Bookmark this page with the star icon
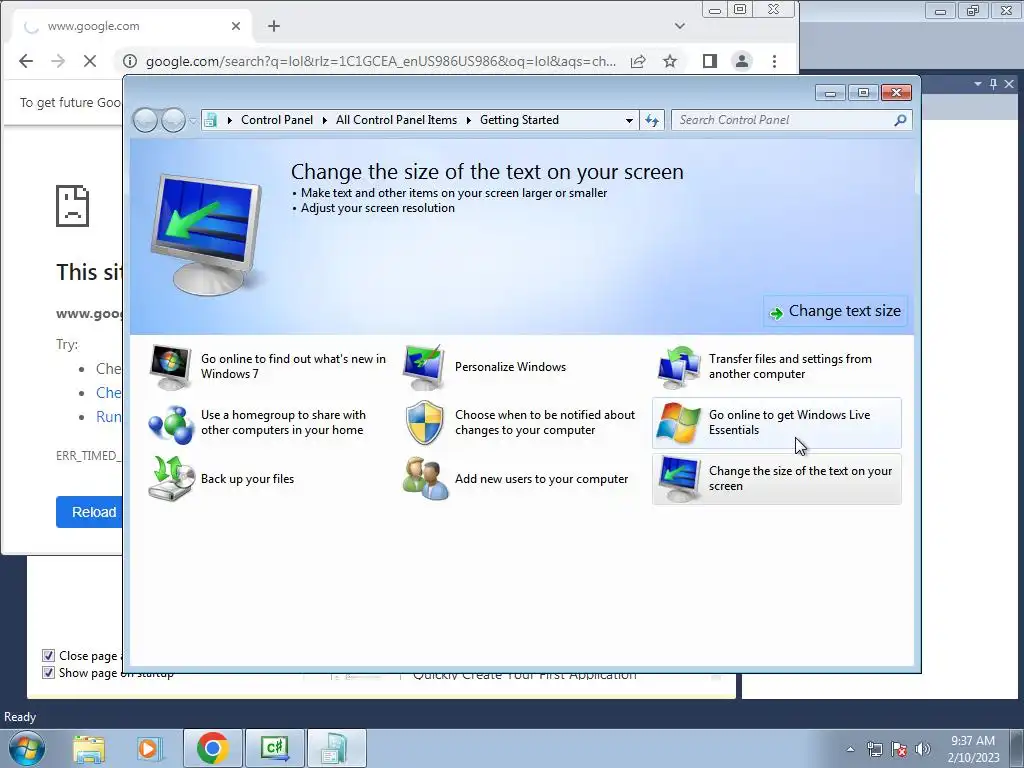 point(670,61)
